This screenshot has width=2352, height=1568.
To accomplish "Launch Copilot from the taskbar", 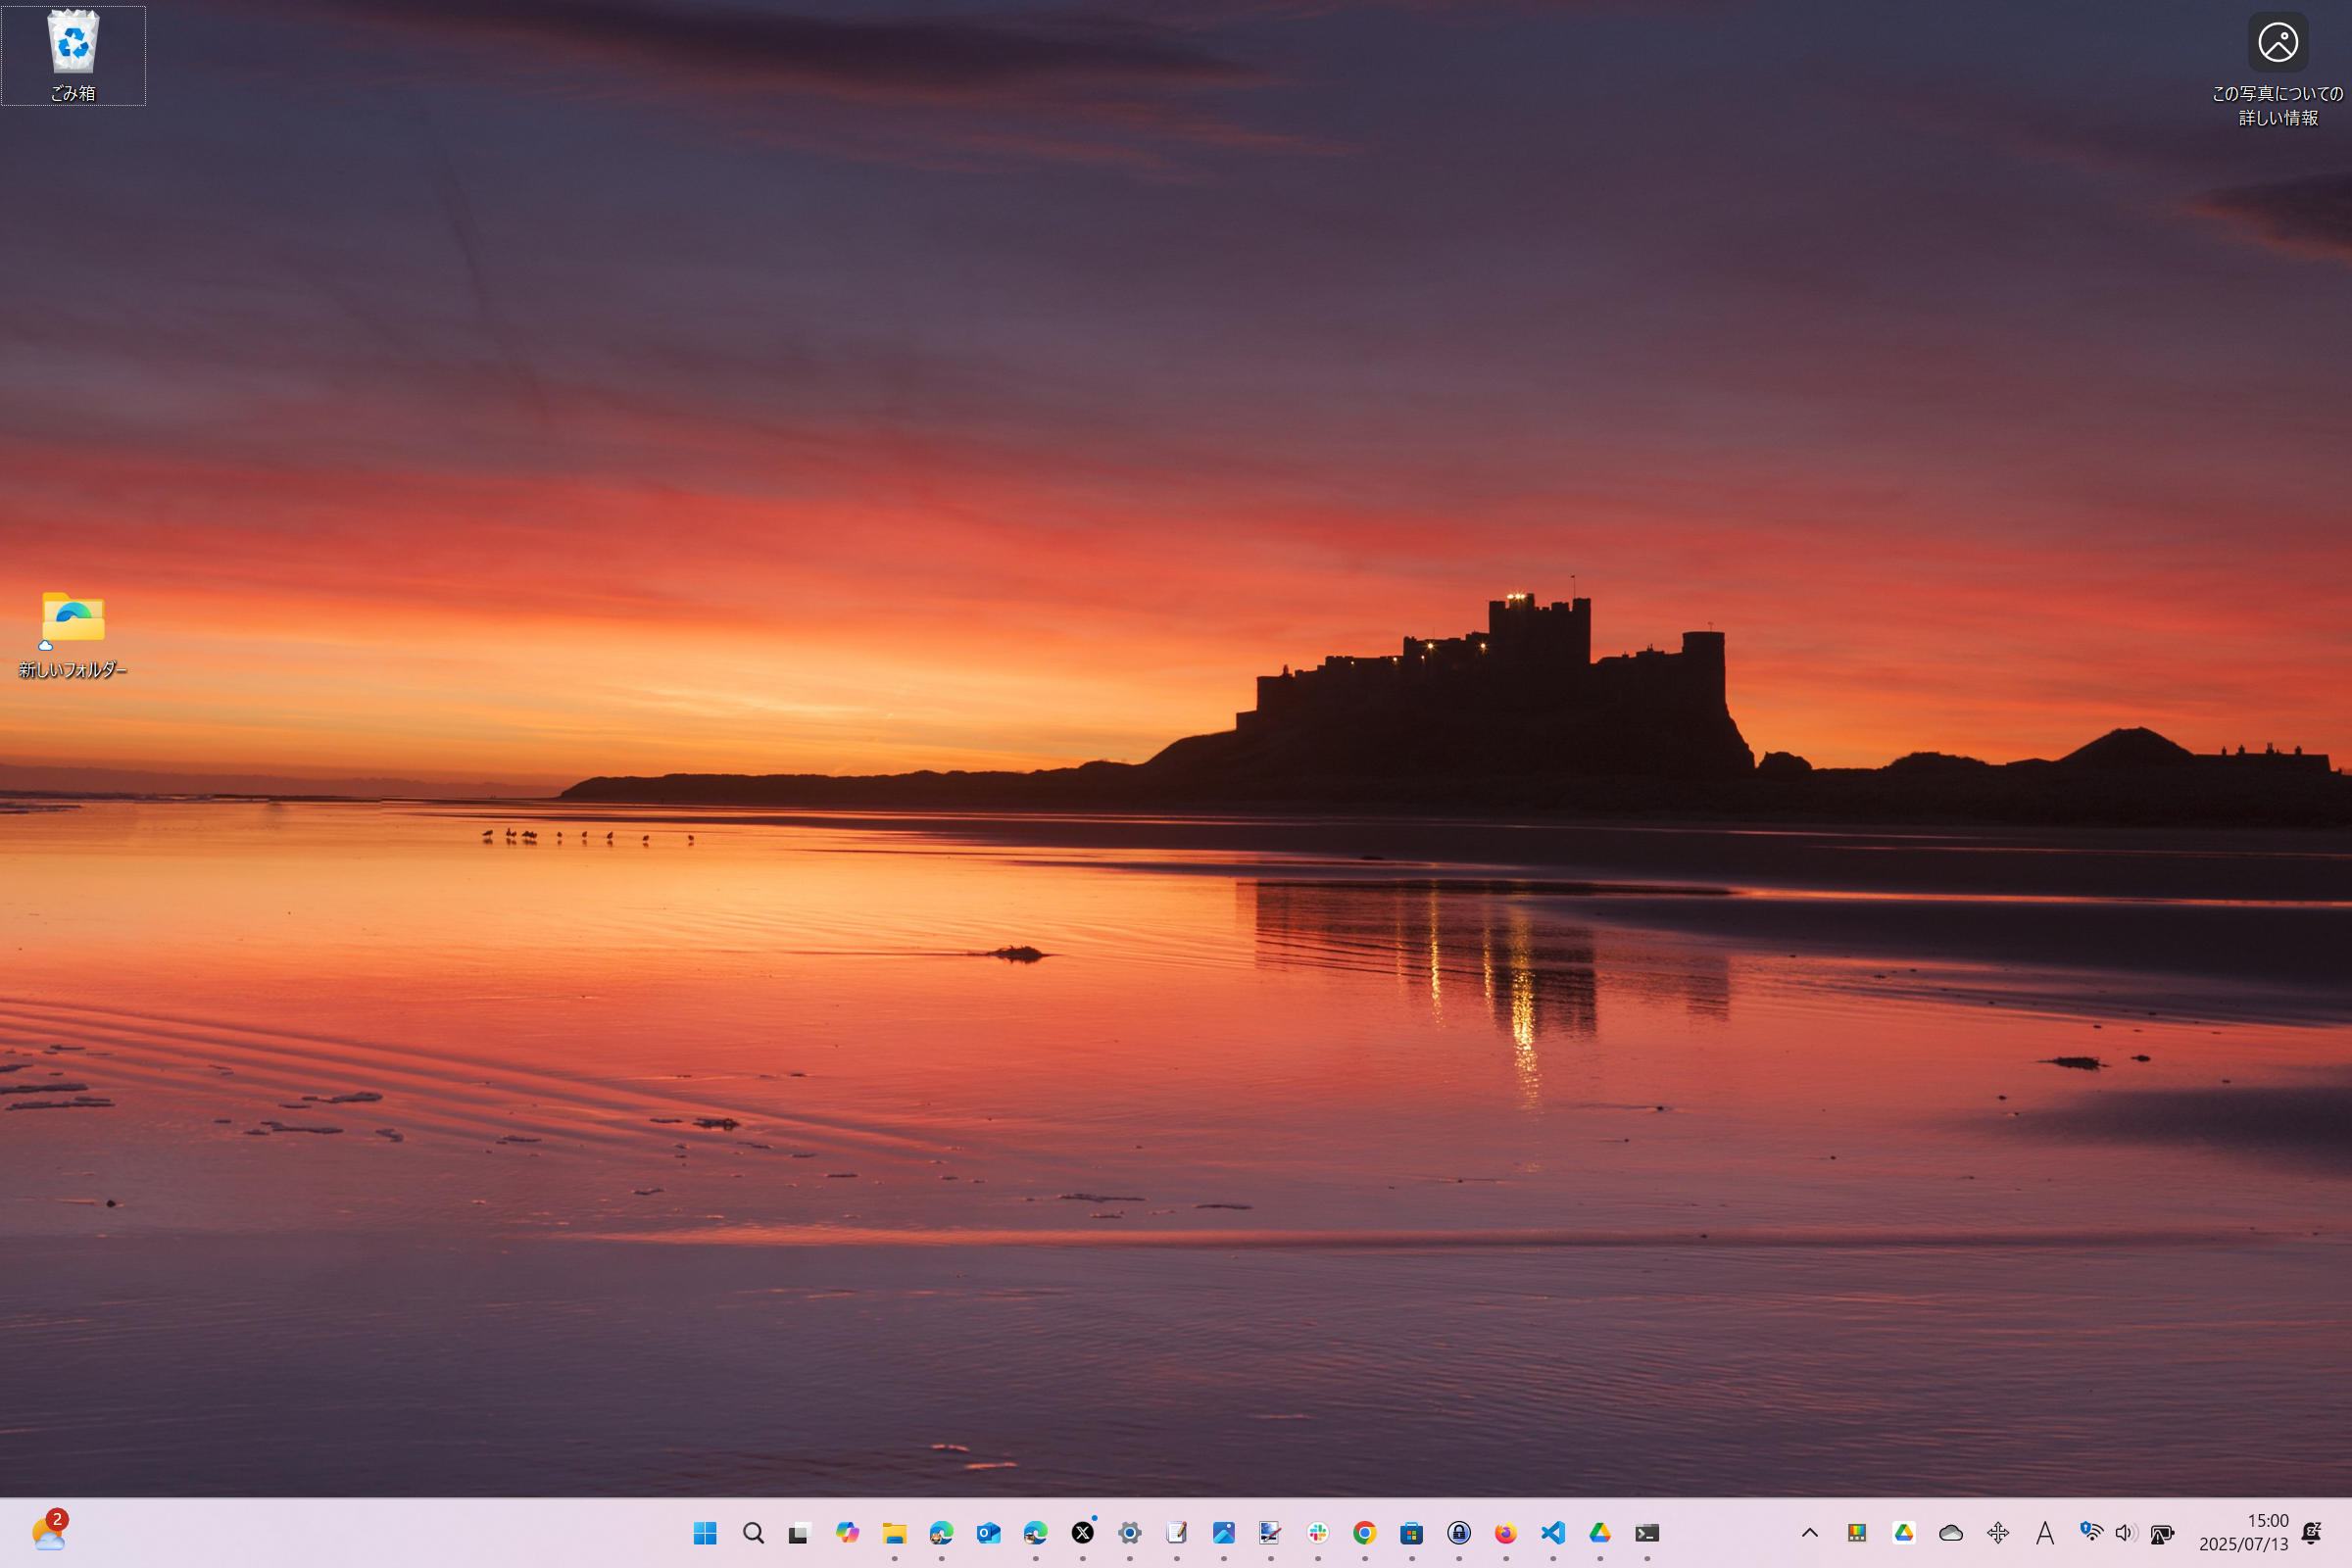I will coord(850,1532).
